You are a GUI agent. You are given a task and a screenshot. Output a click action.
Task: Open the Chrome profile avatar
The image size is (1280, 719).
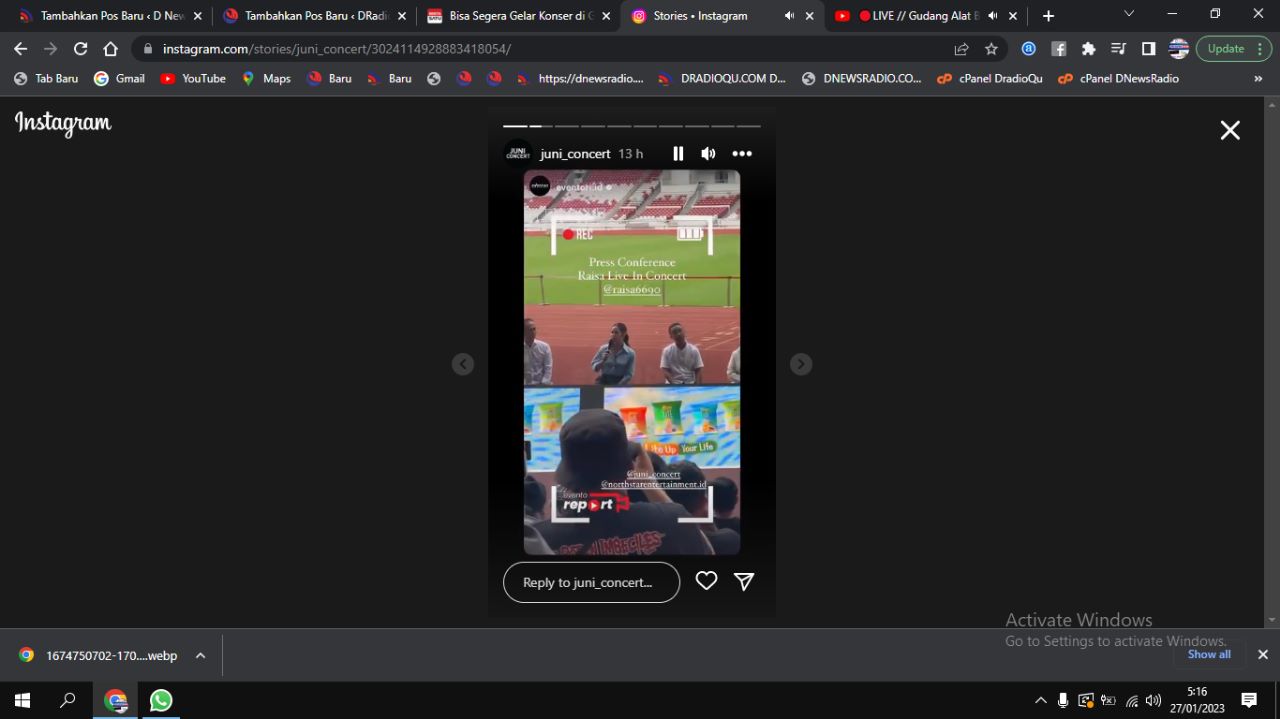click(x=1178, y=48)
